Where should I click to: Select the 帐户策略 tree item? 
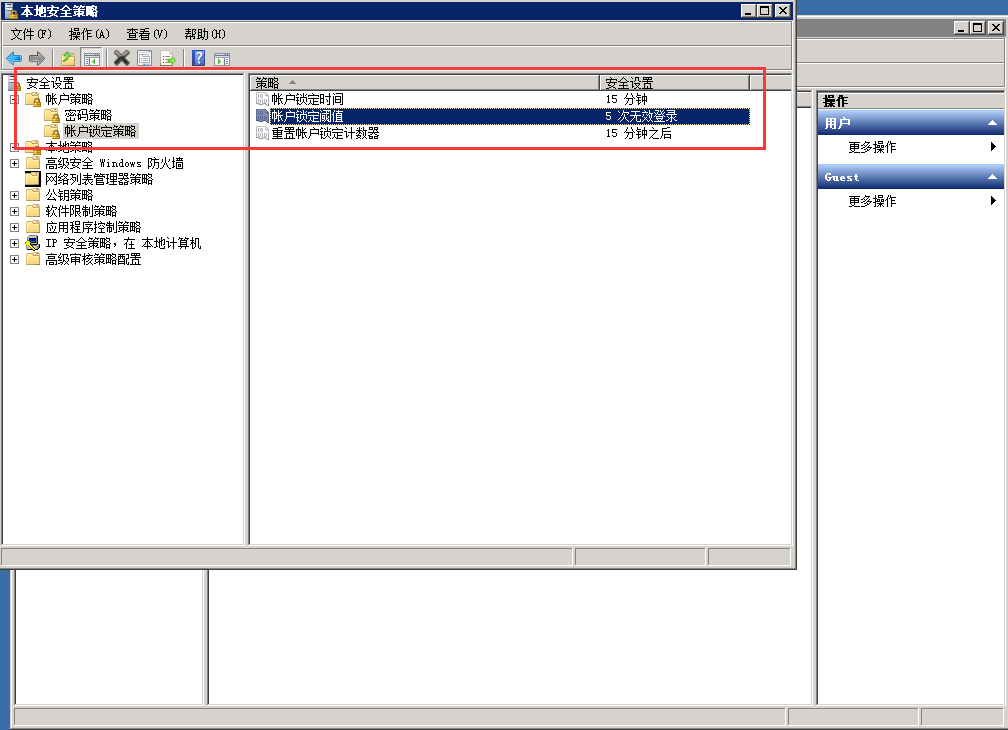pos(69,99)
